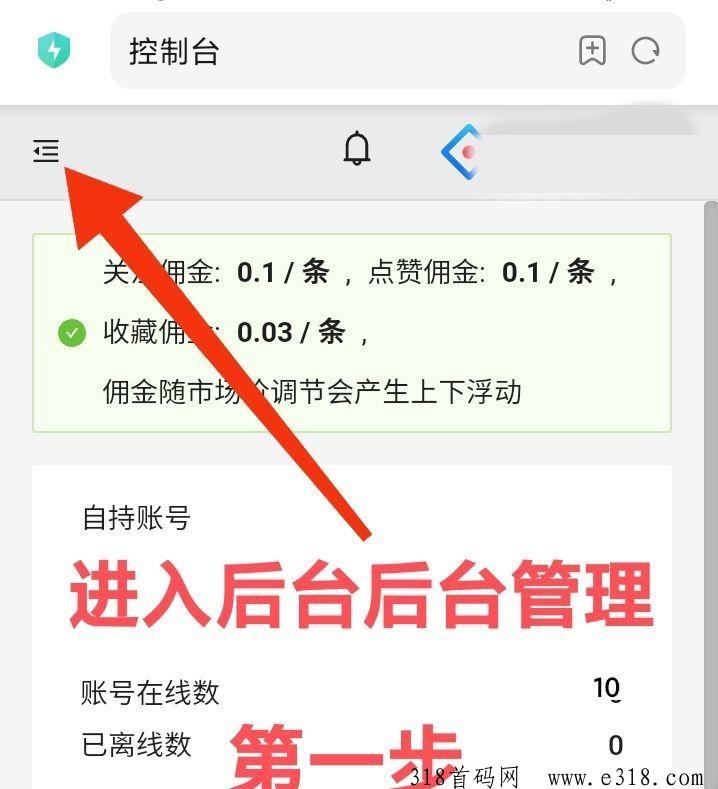Click the online count value 10
718x789 pixels.
click(x=607, y=688)
